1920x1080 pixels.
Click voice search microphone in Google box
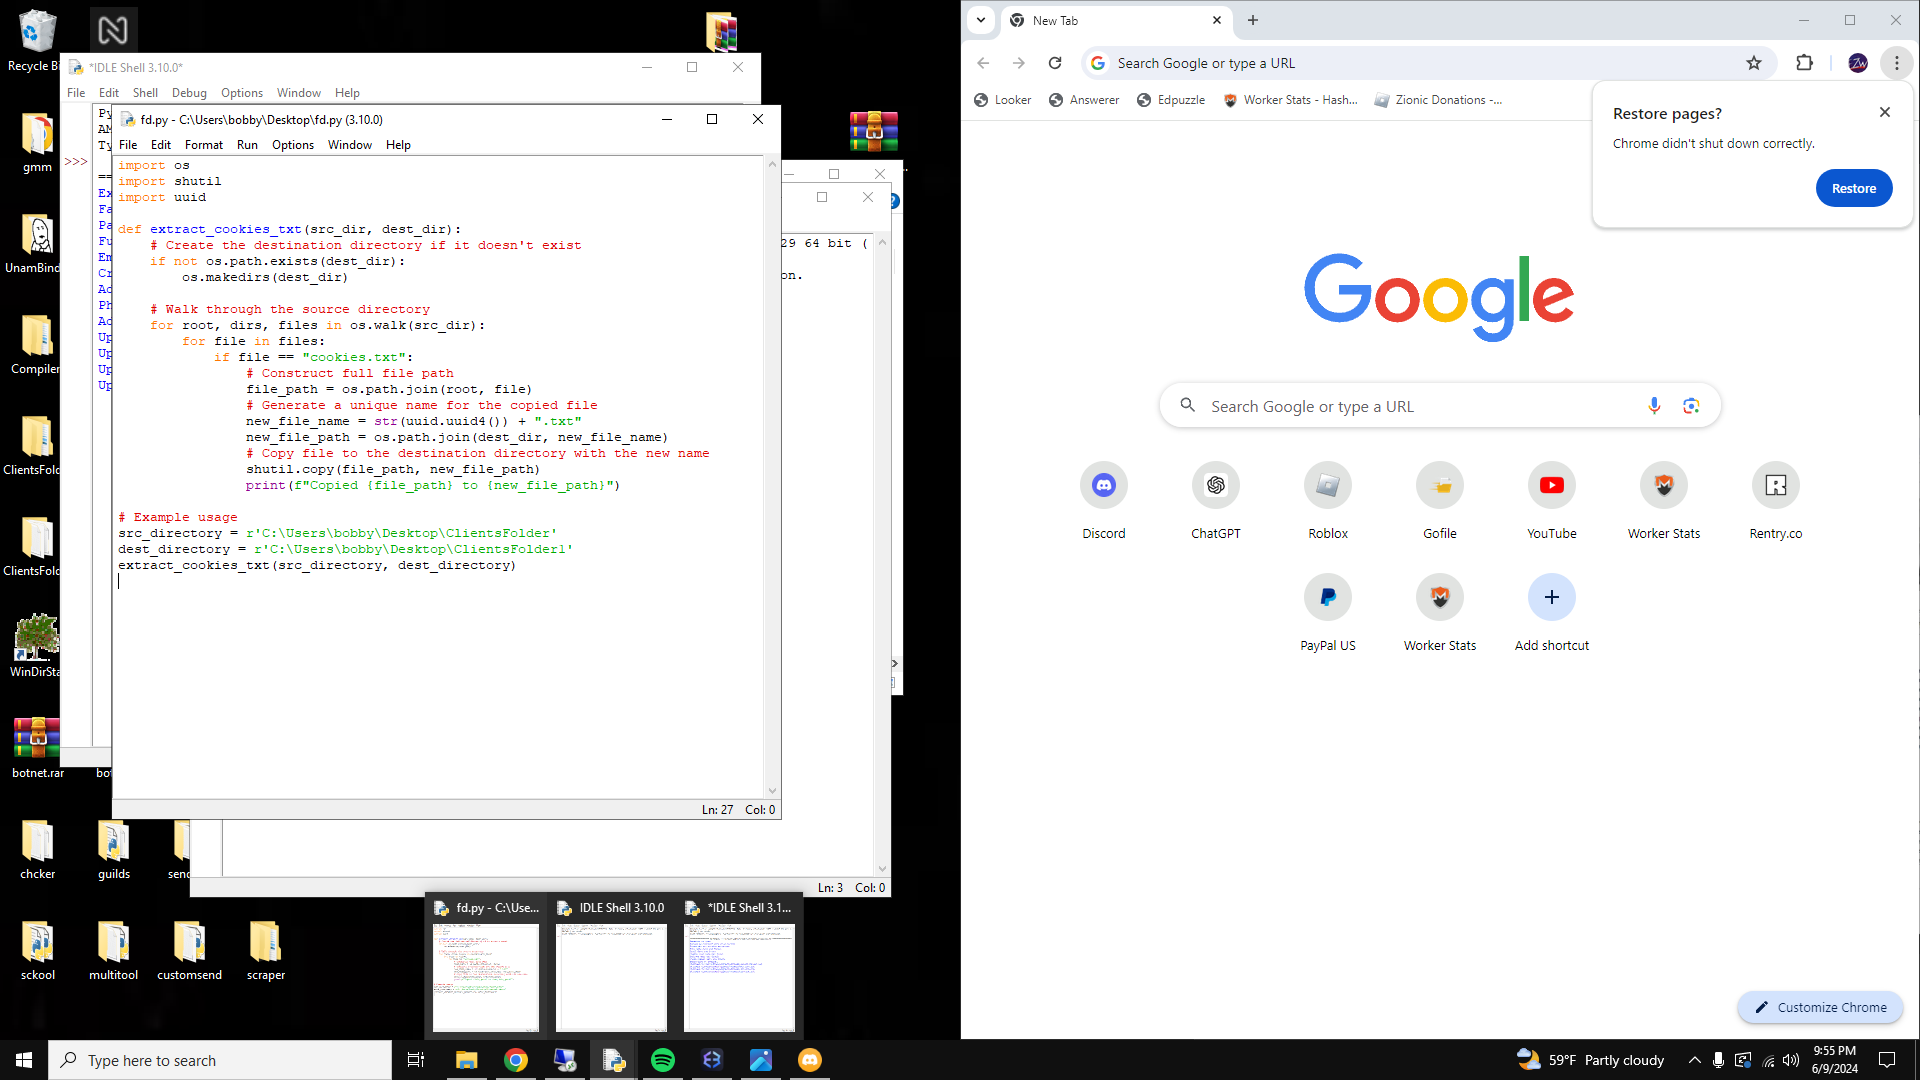click(x=1654, y=405)
